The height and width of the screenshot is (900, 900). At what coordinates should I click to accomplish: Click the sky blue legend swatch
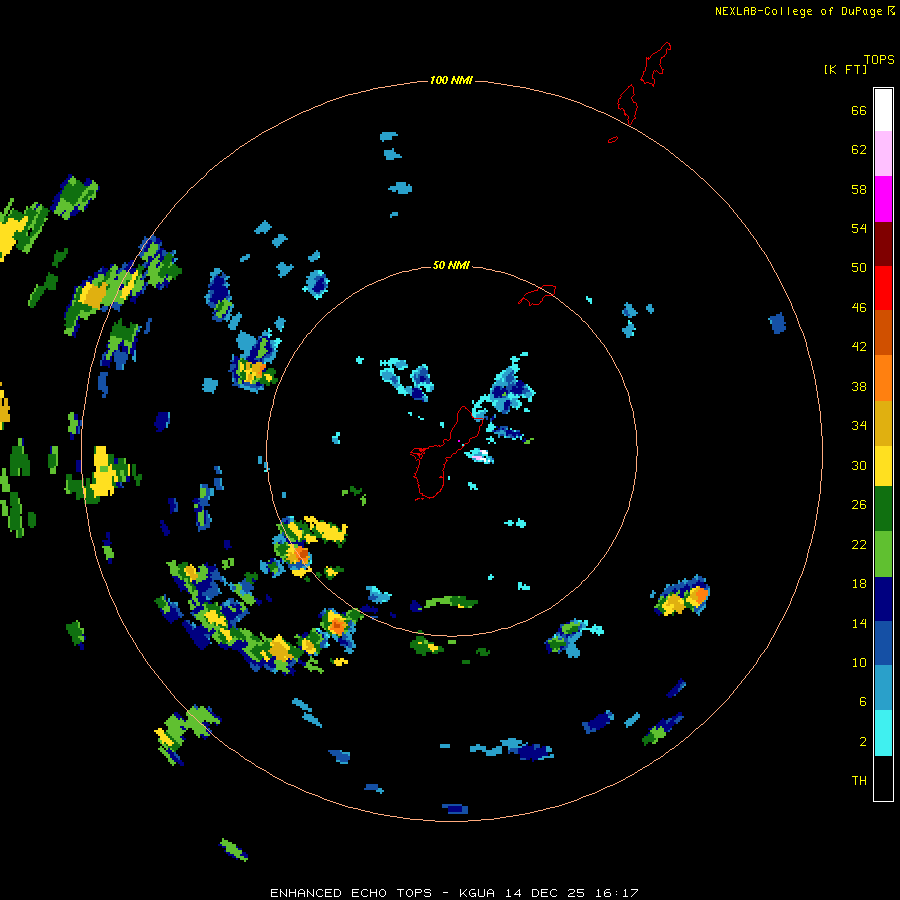883,688
